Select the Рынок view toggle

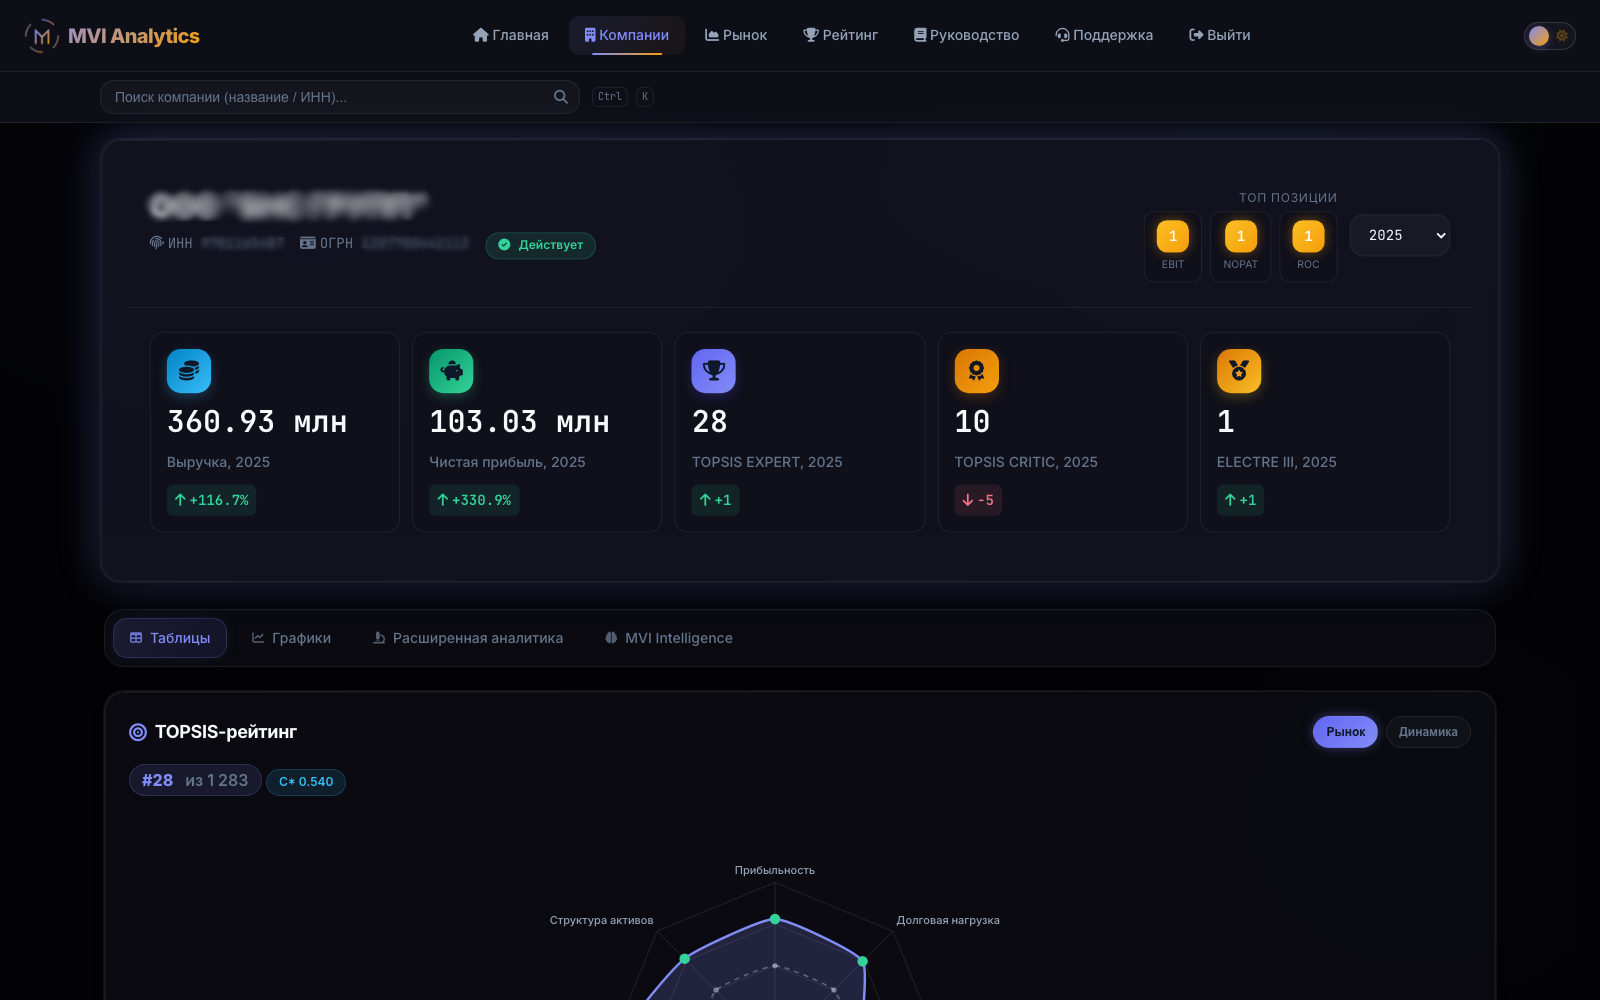1345,732
